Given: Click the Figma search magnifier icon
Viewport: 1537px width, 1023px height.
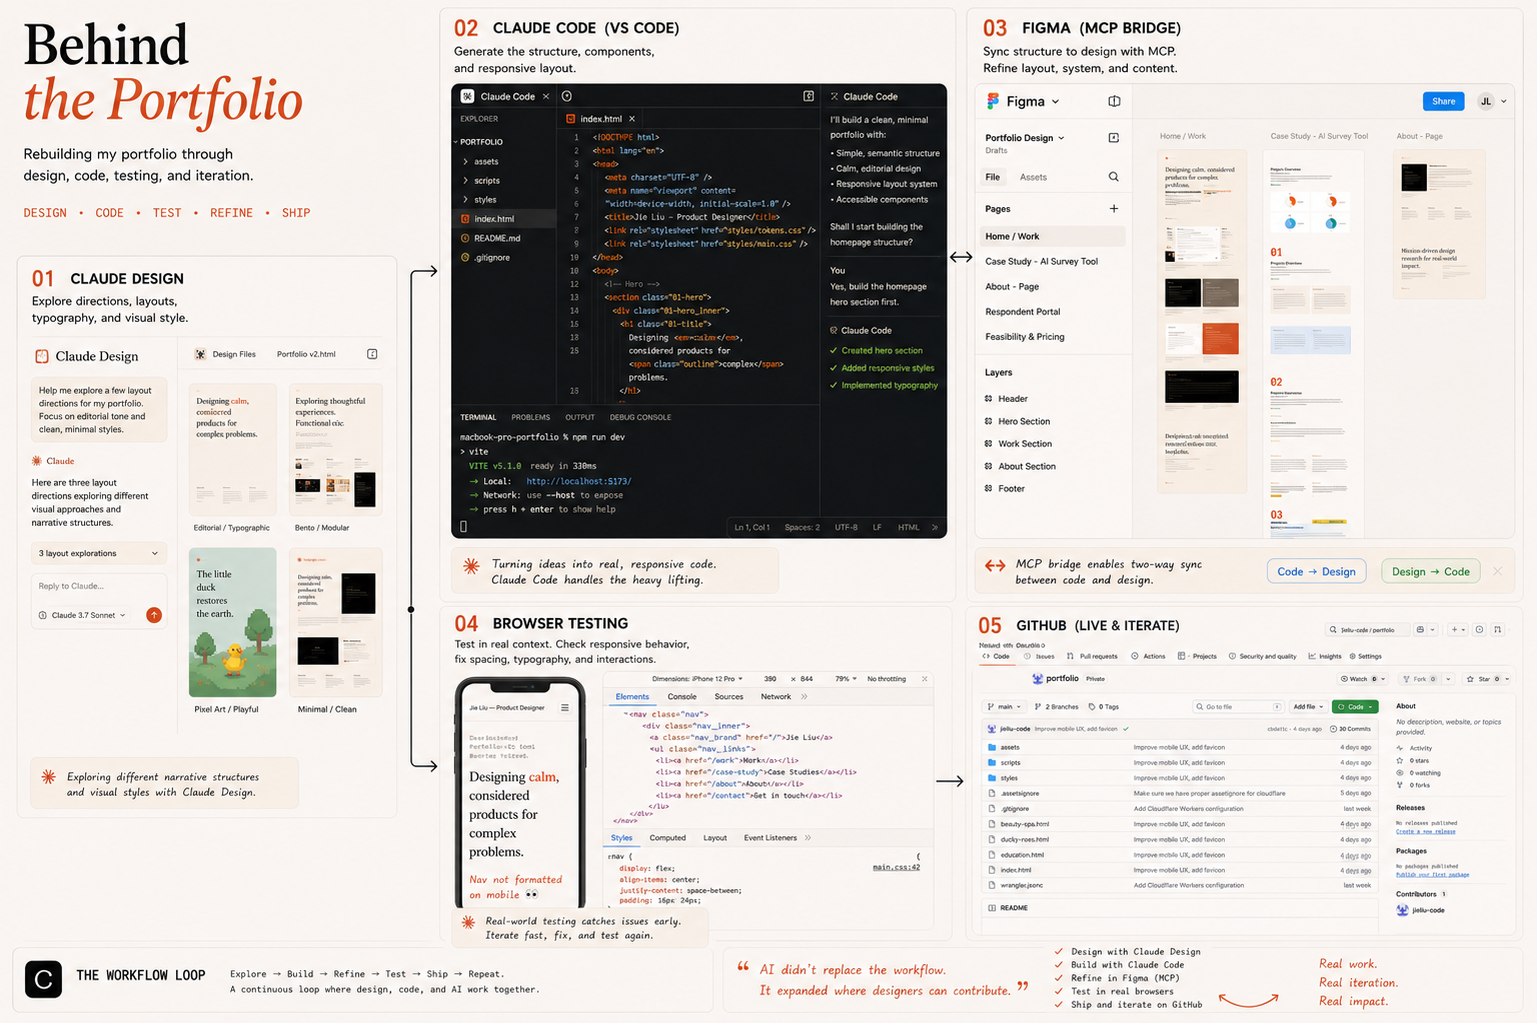Looking at the screenshot, I should click(x=1113, y=177).
